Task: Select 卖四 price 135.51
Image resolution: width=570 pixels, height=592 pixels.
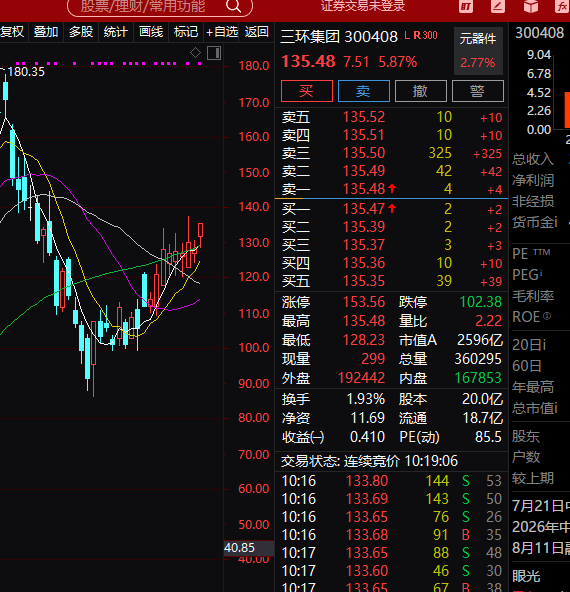Action: point(364,135)
